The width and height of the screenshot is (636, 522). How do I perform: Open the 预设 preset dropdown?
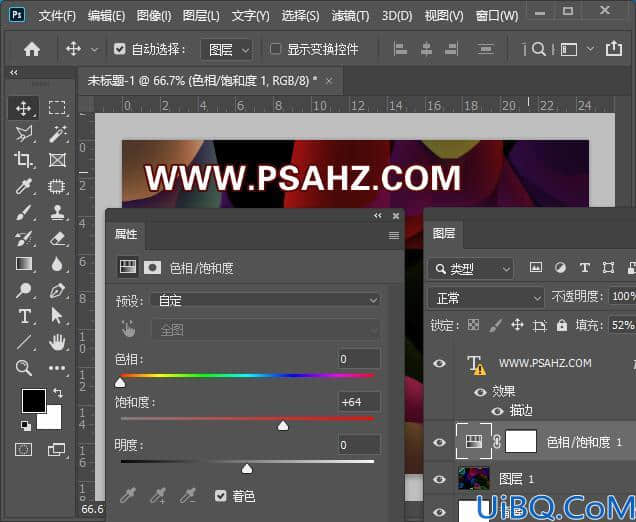coord(266,300)
